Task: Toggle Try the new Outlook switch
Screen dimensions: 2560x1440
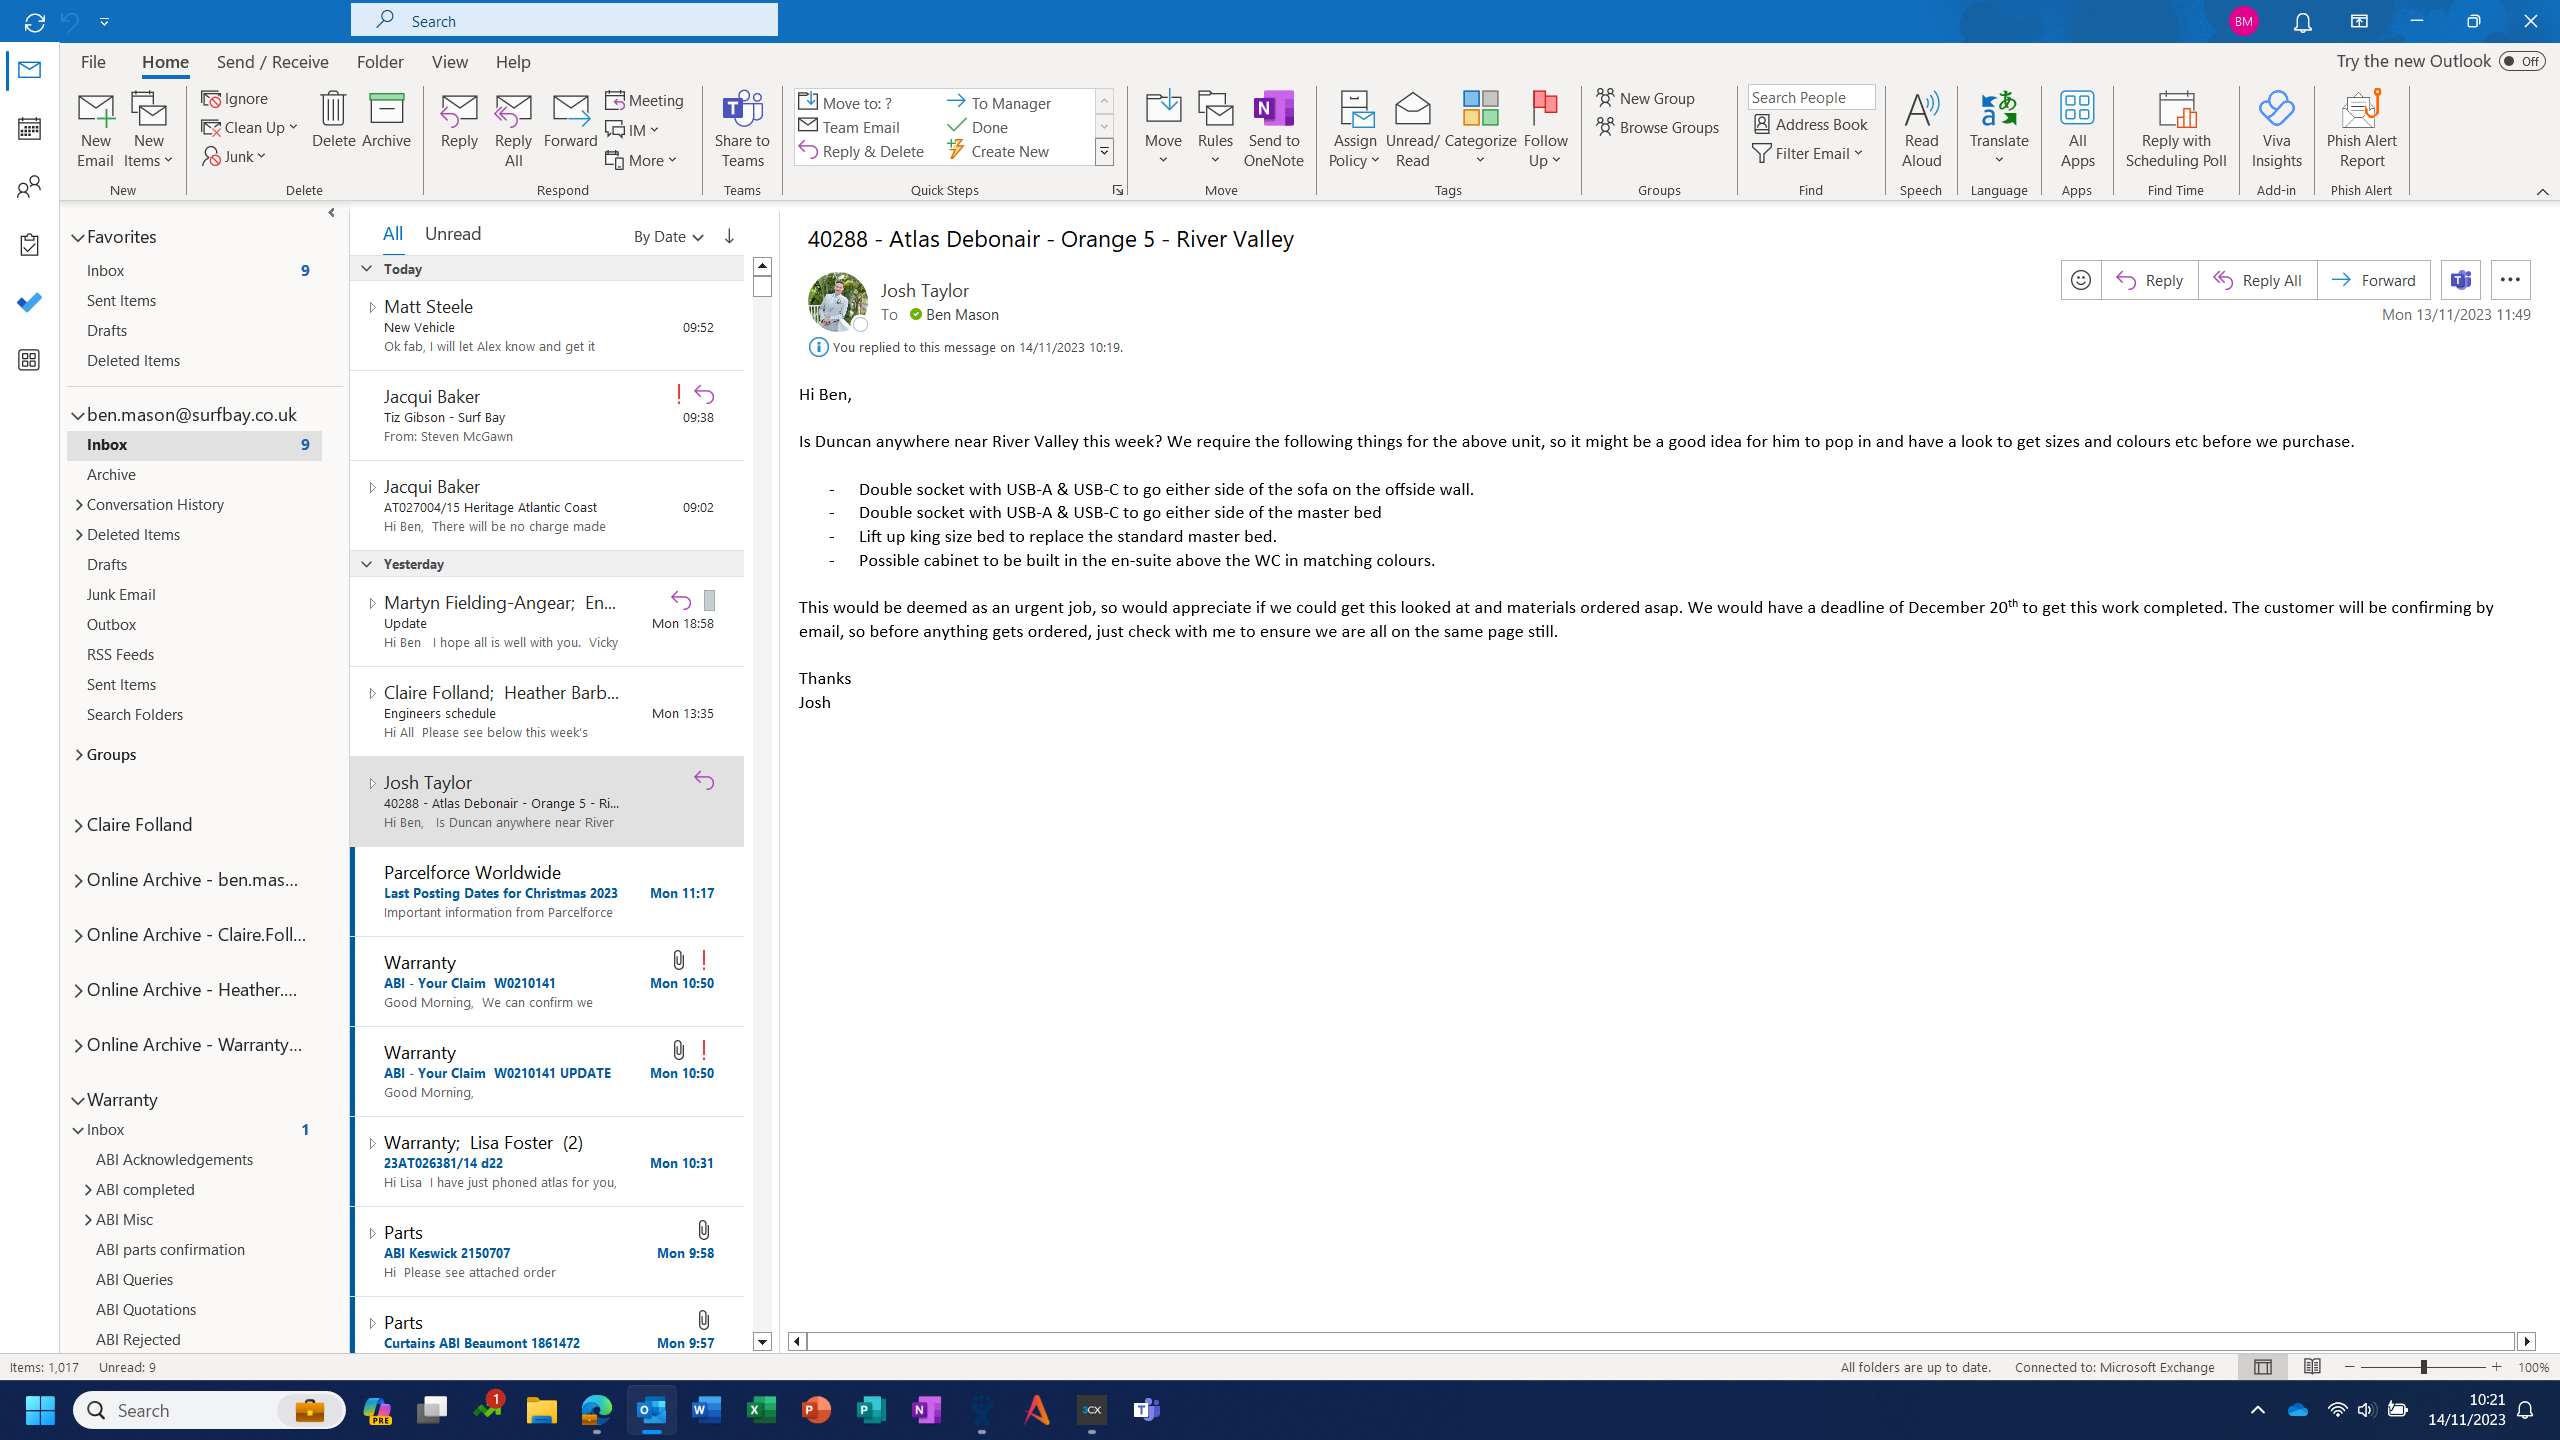Action: [2520, 61]
